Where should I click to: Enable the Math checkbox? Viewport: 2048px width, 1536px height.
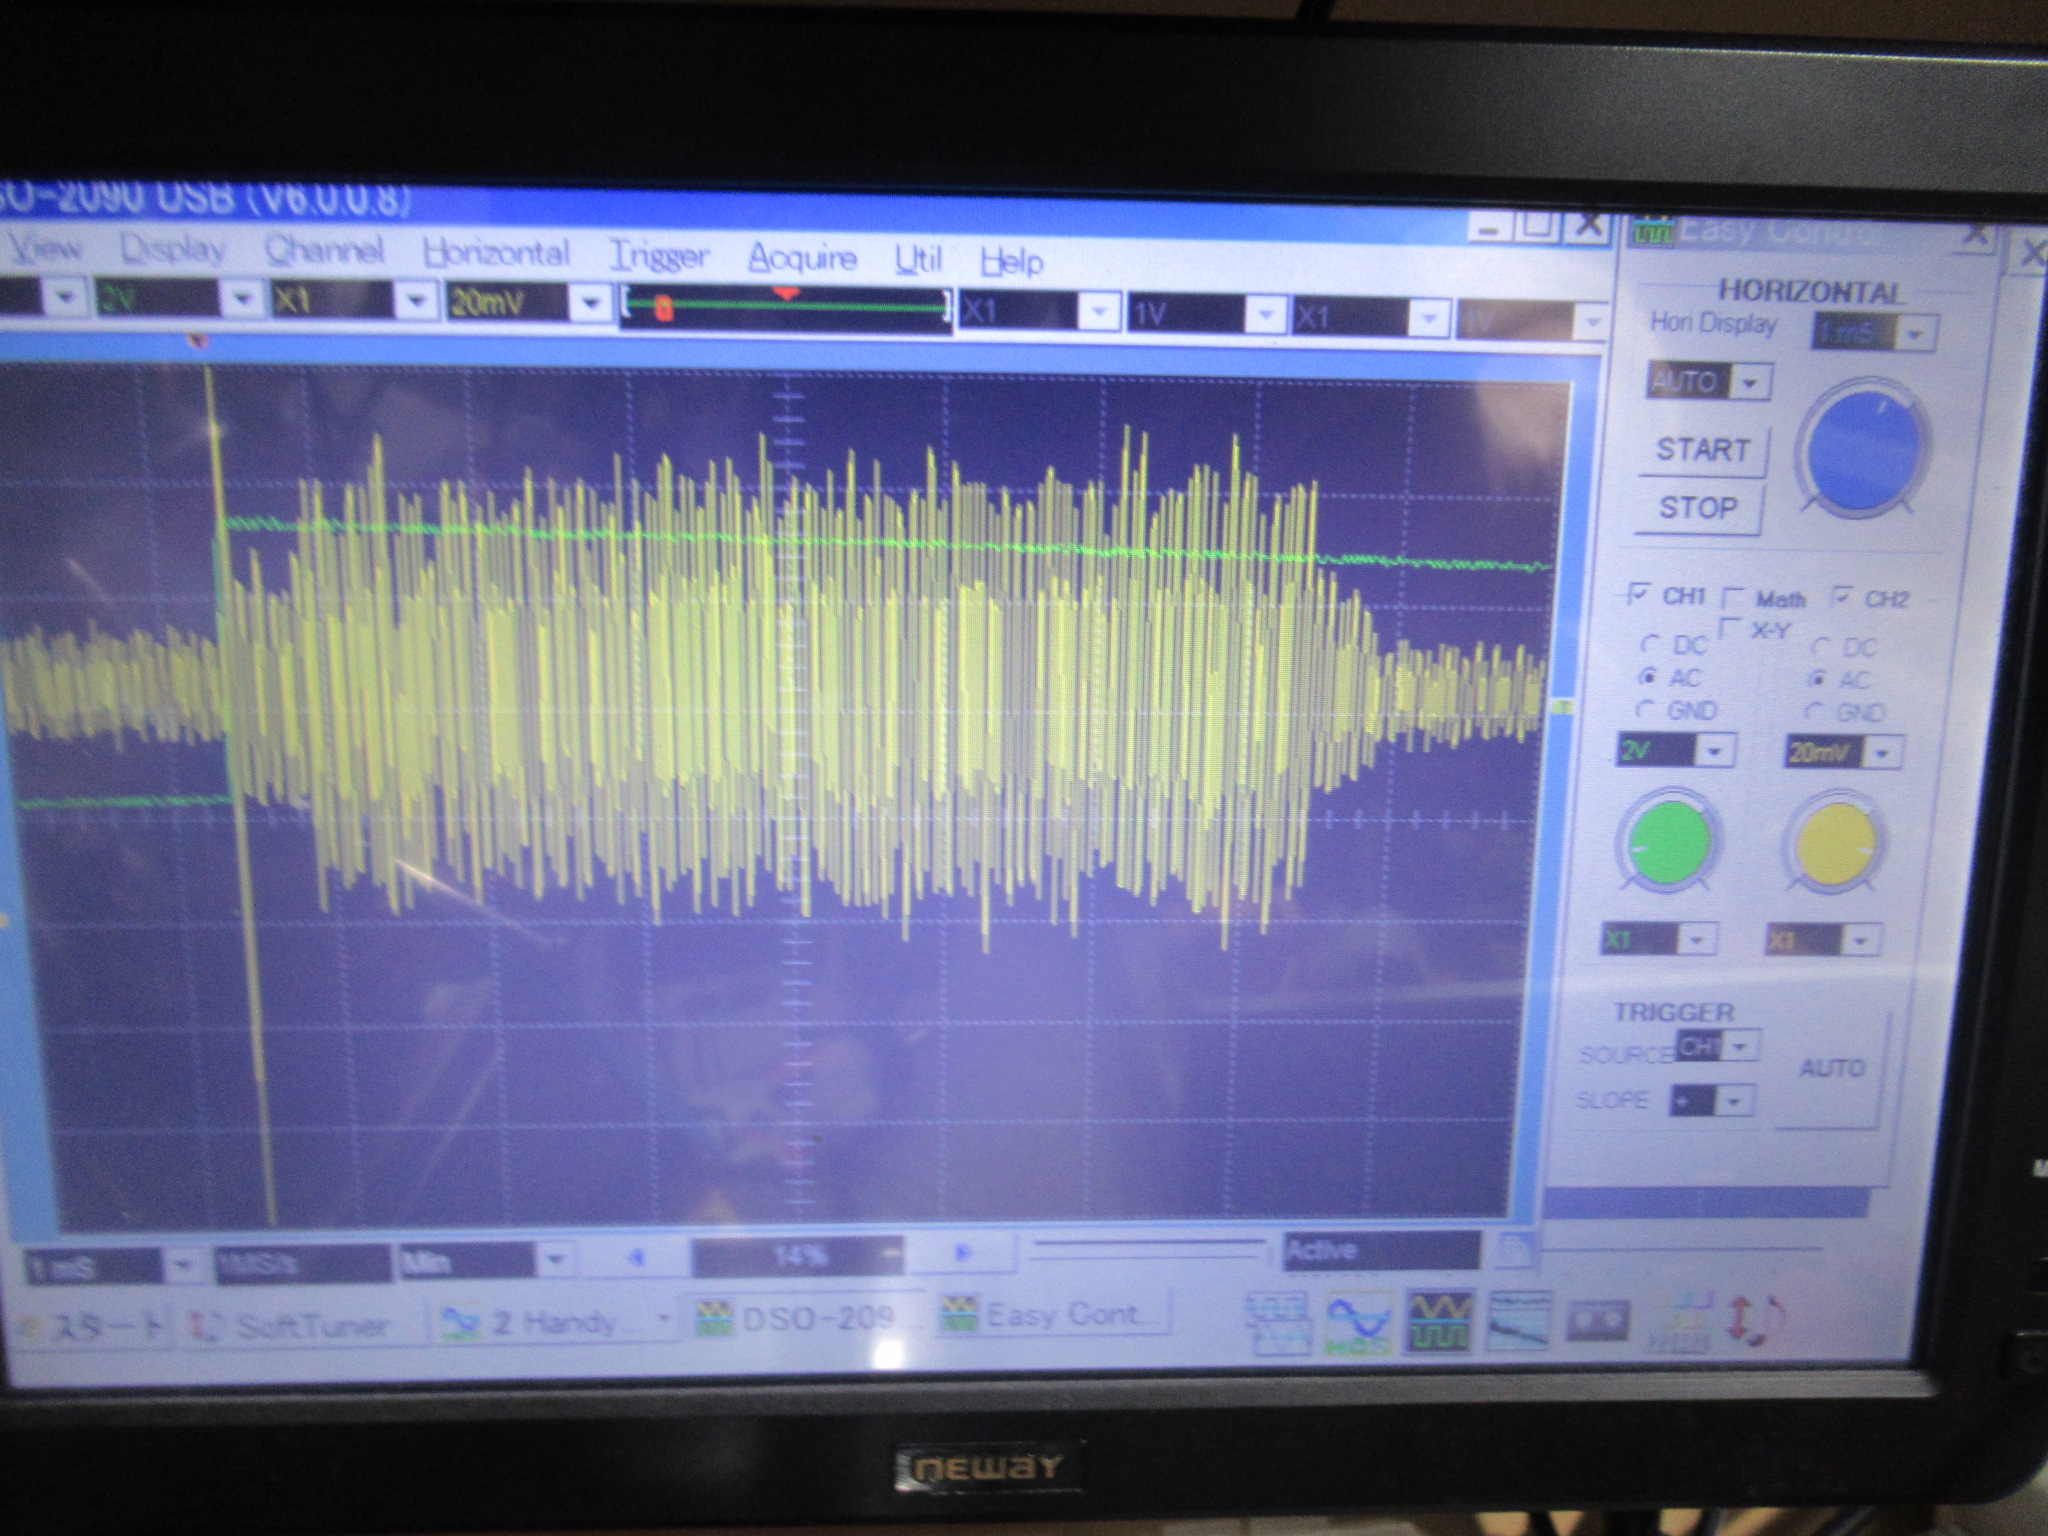point(1733,599)
